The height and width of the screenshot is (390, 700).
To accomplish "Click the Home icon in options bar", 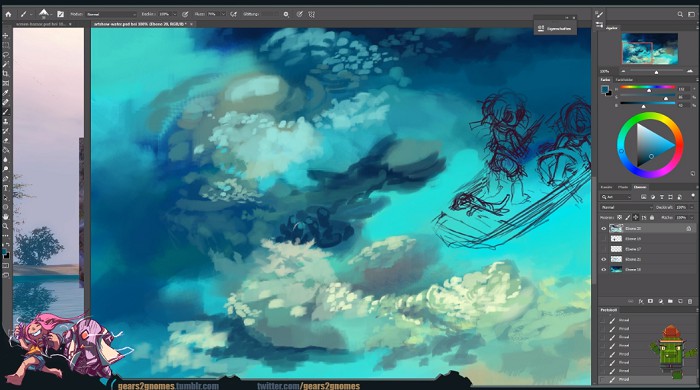I will click(x=8, y=14).
